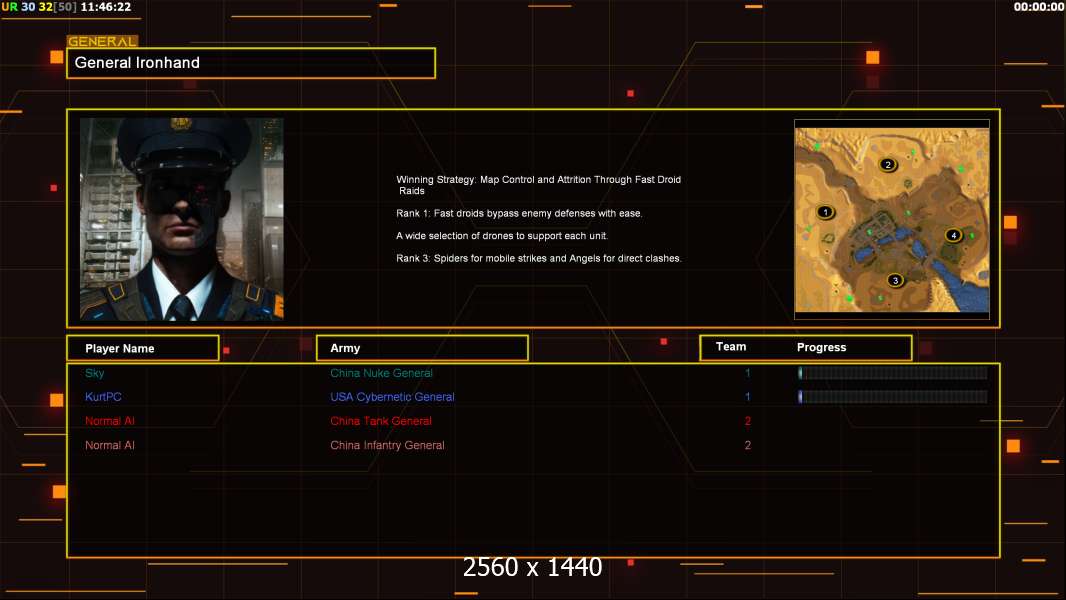Click the Army column header
The image size is (1066, 600).
(x=422, y=348)
